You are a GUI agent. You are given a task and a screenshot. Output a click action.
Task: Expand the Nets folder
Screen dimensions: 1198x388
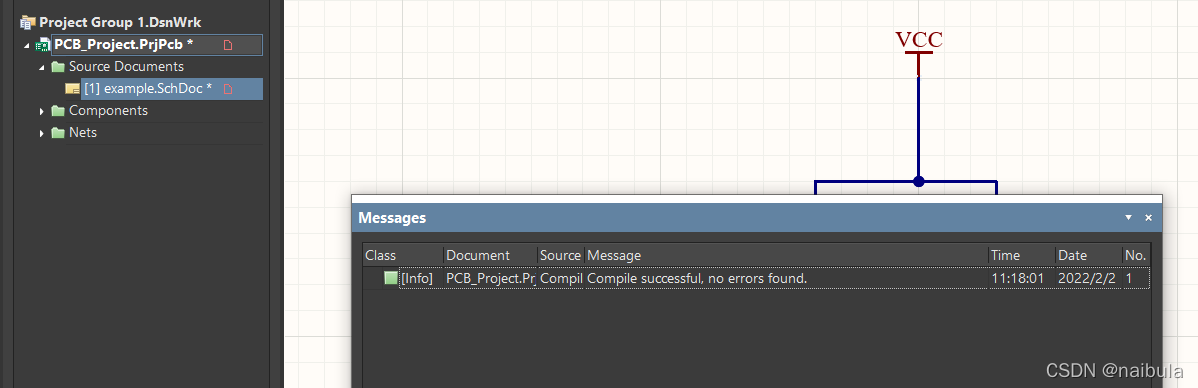[x=42, y=134]
